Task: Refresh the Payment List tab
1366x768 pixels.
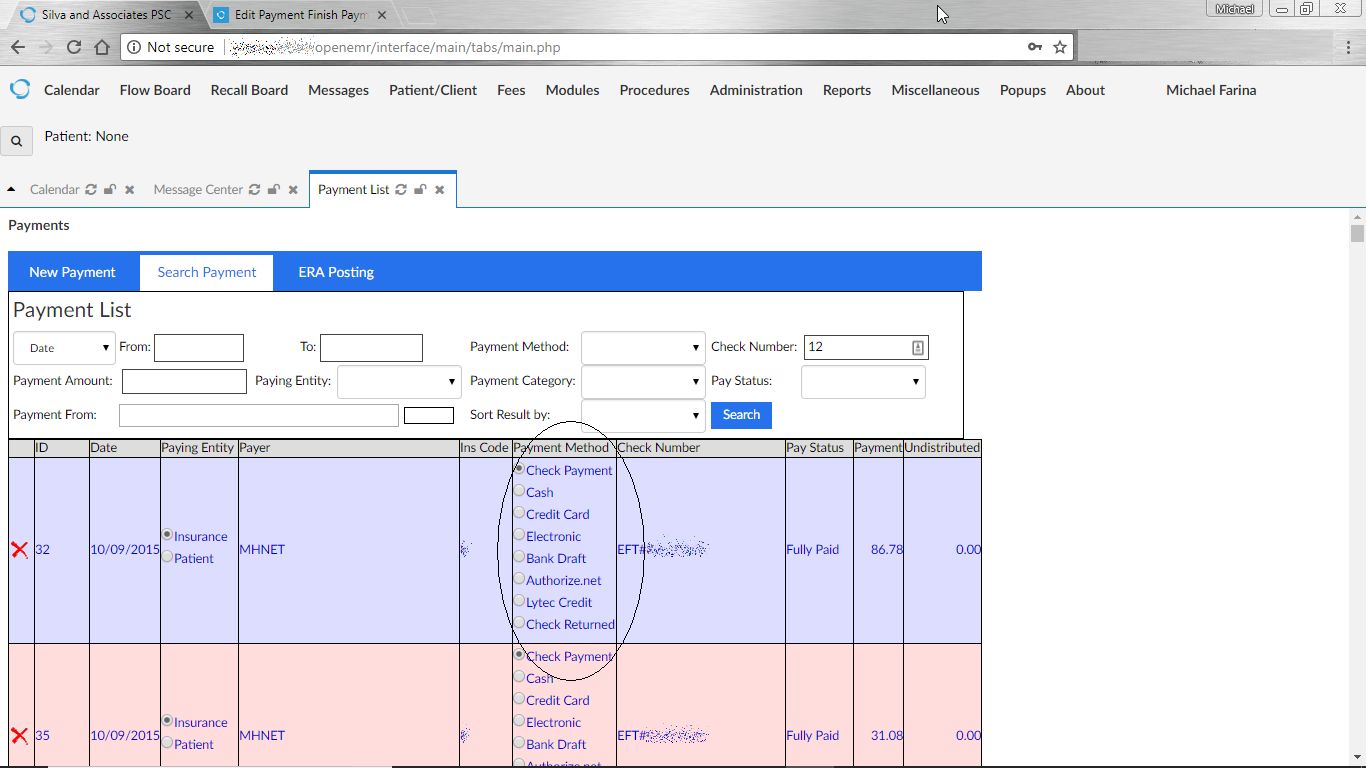Action: (x=401, y=189)
